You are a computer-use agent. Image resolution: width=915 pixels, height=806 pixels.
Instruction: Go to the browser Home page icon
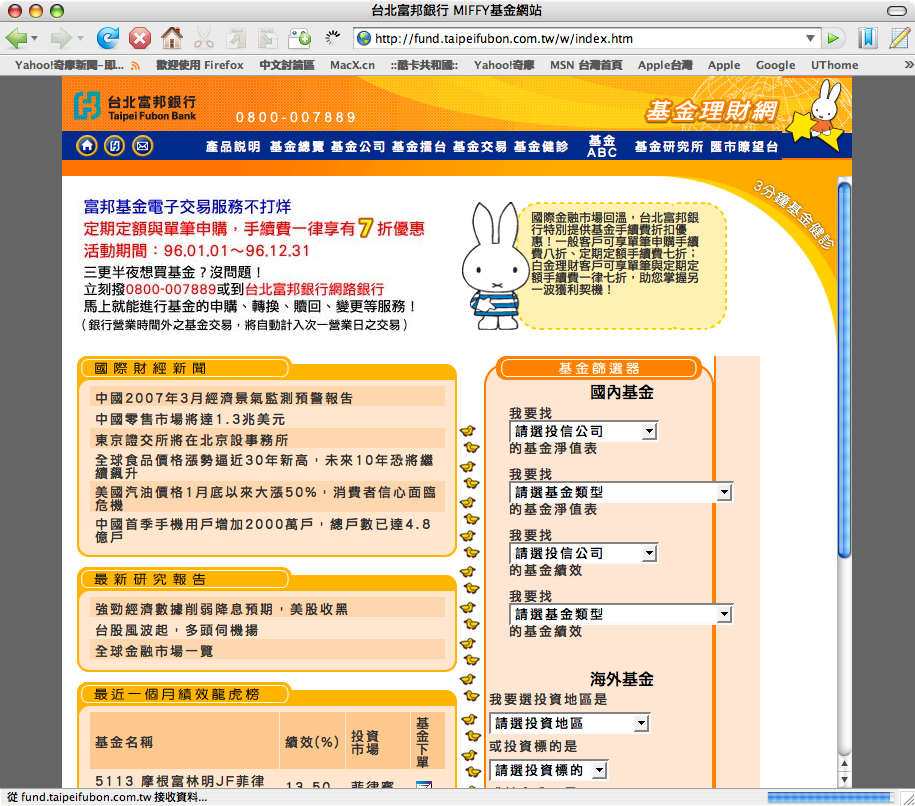pyautogui.click(x=172, y=38)
